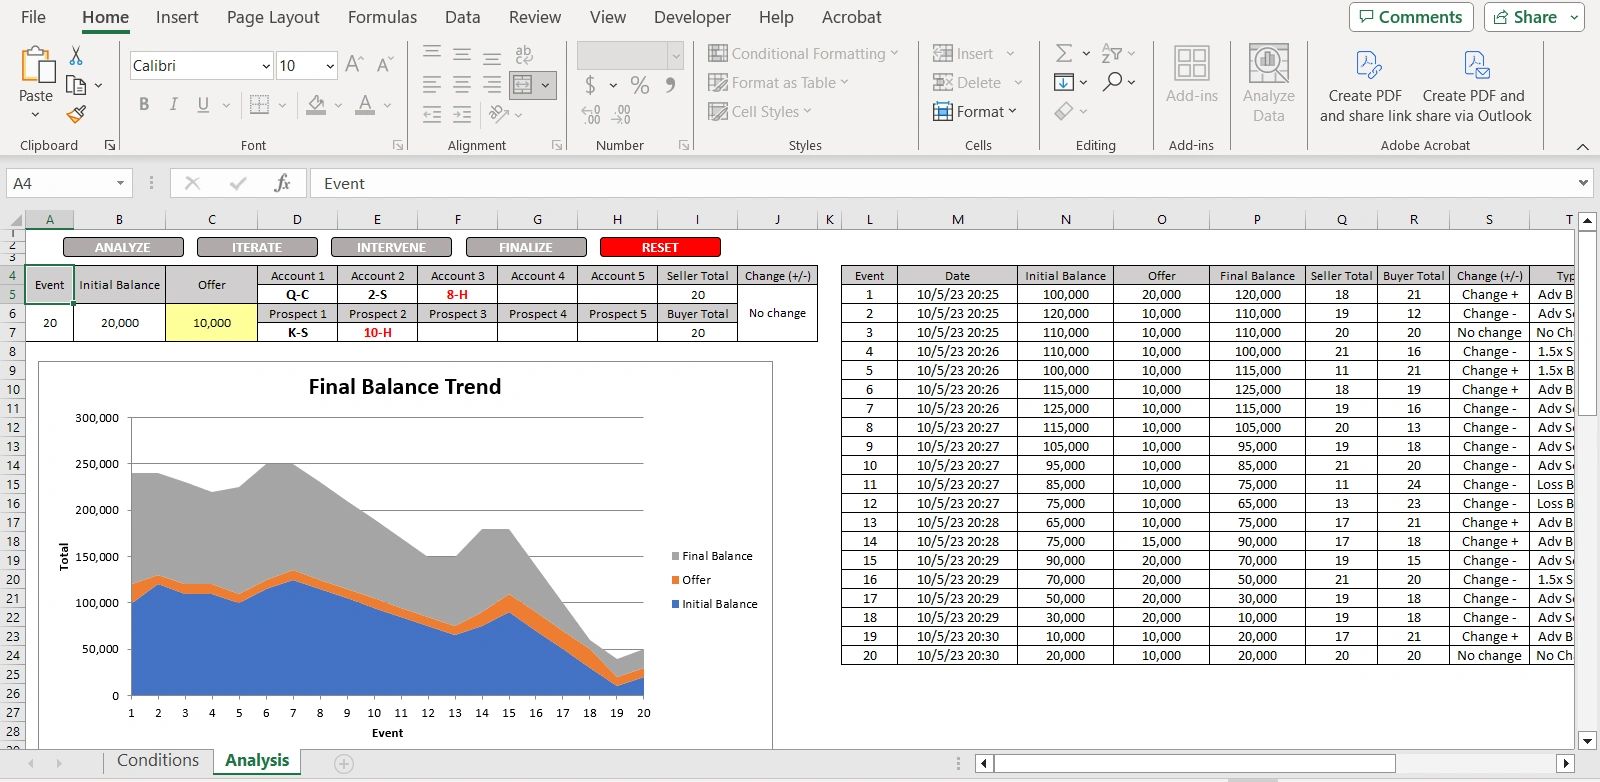Click the Cut scissors icon
This screenshot has width=1600, height=782.
tap(76, 56)
